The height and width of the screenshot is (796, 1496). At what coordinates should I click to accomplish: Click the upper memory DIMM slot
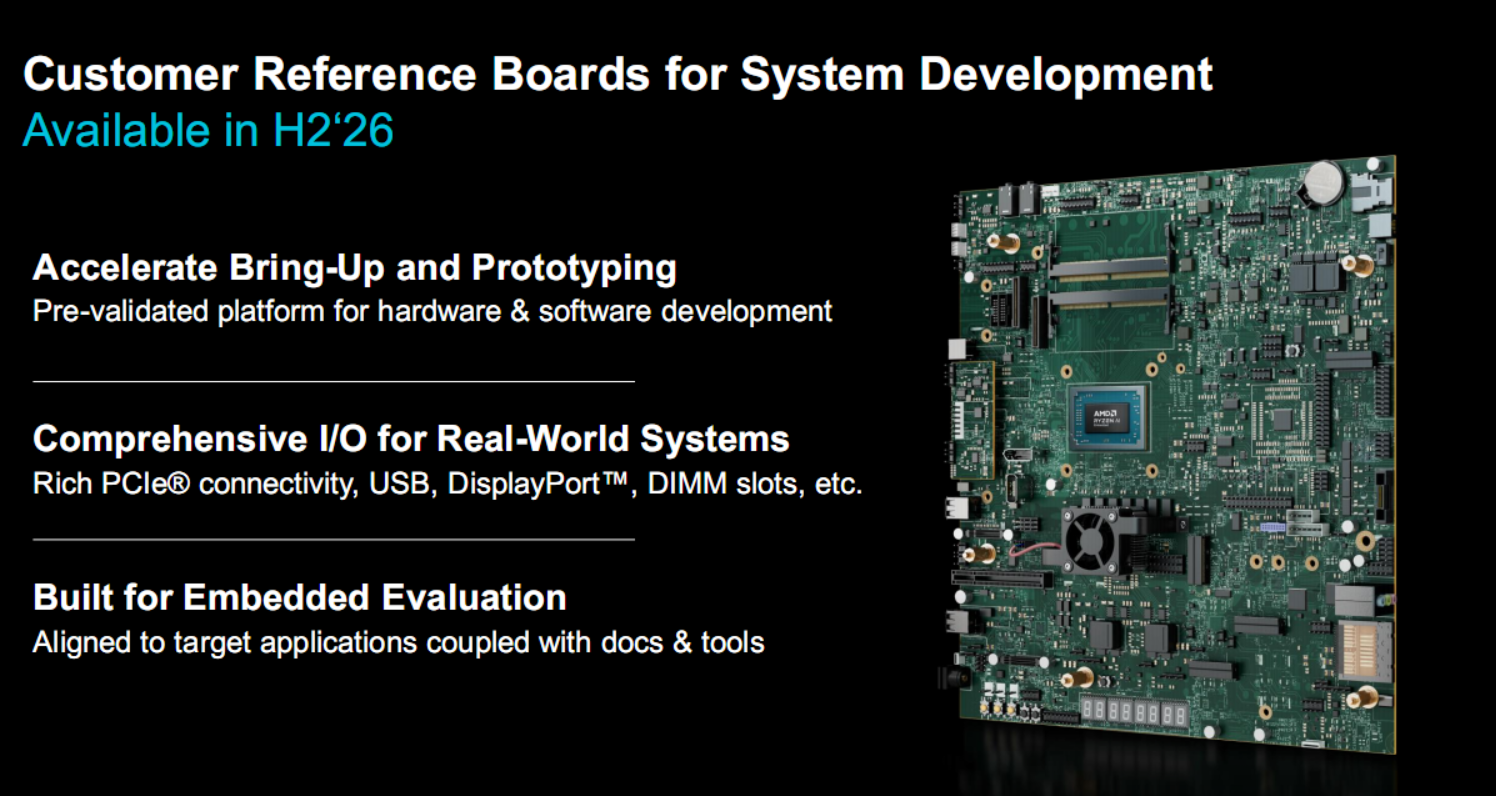tap(1108, 267)
